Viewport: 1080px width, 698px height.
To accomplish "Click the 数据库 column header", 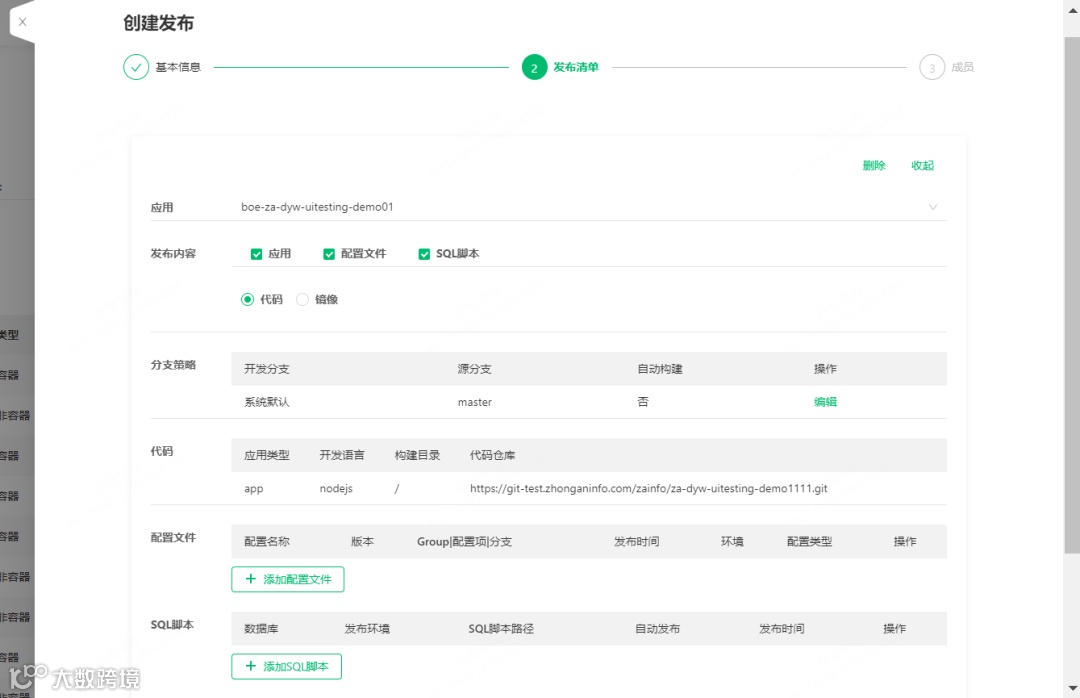I will click(261, 628).
